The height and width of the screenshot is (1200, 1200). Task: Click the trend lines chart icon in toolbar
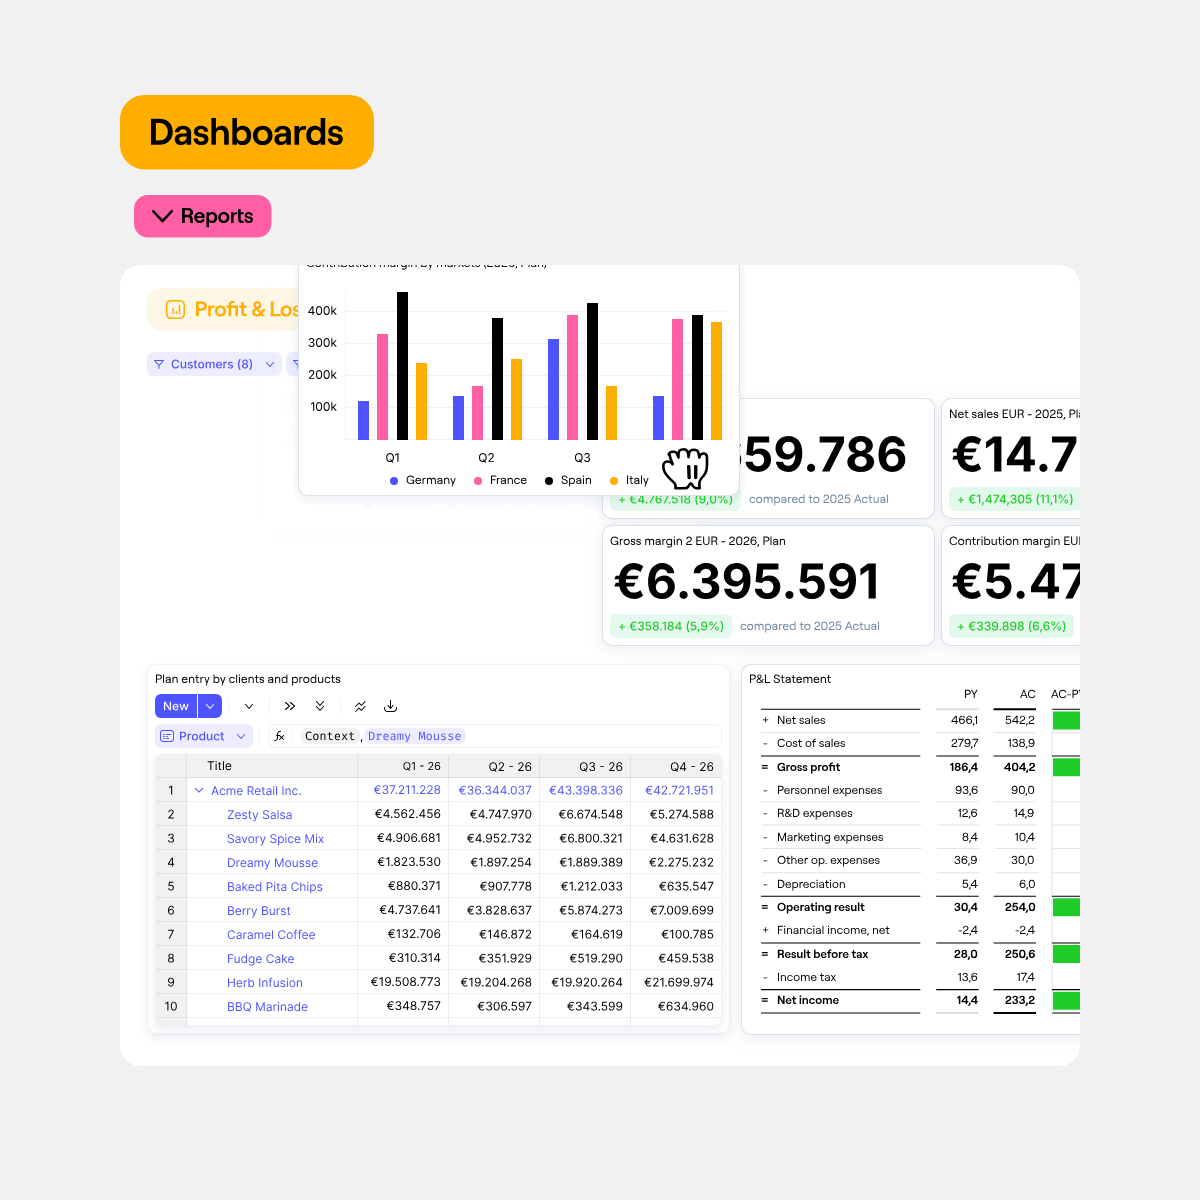click(x=360, y=706)
